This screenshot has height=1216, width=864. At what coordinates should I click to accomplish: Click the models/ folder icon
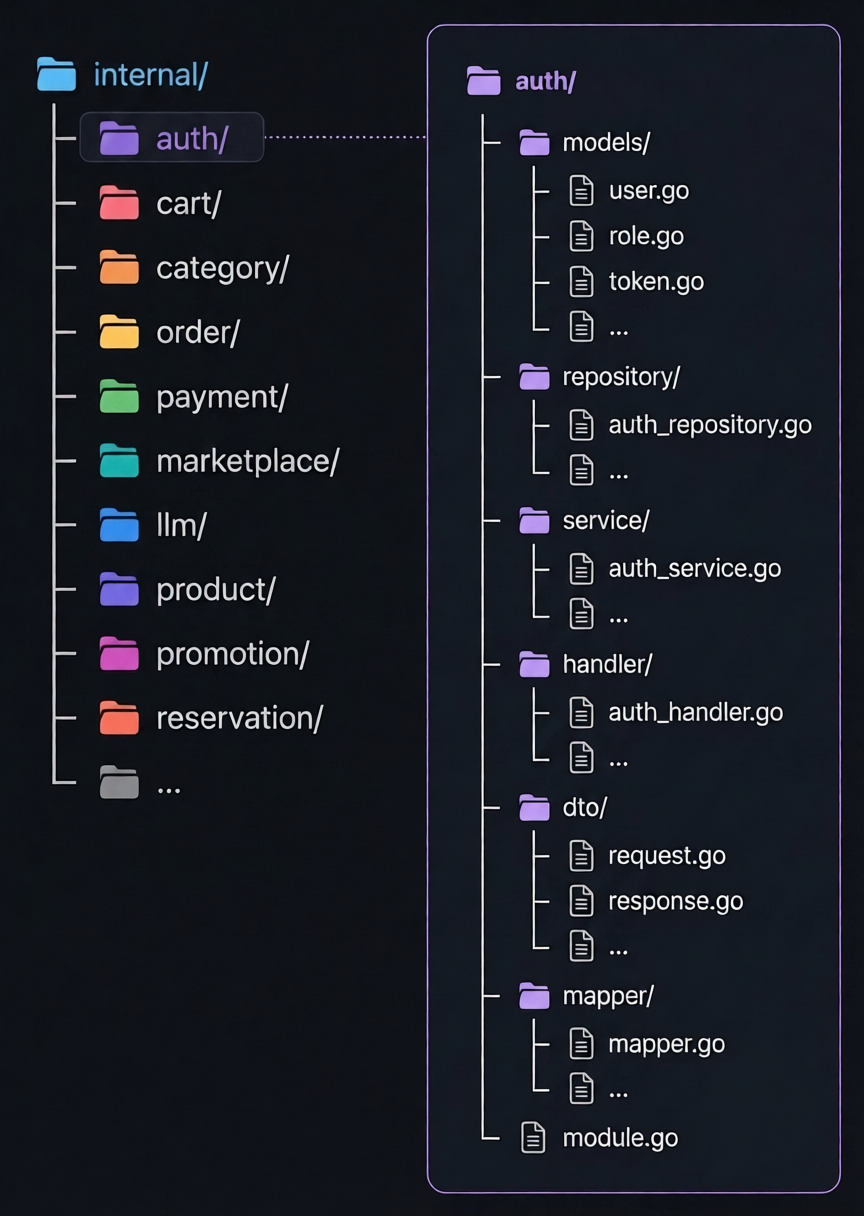535,142
